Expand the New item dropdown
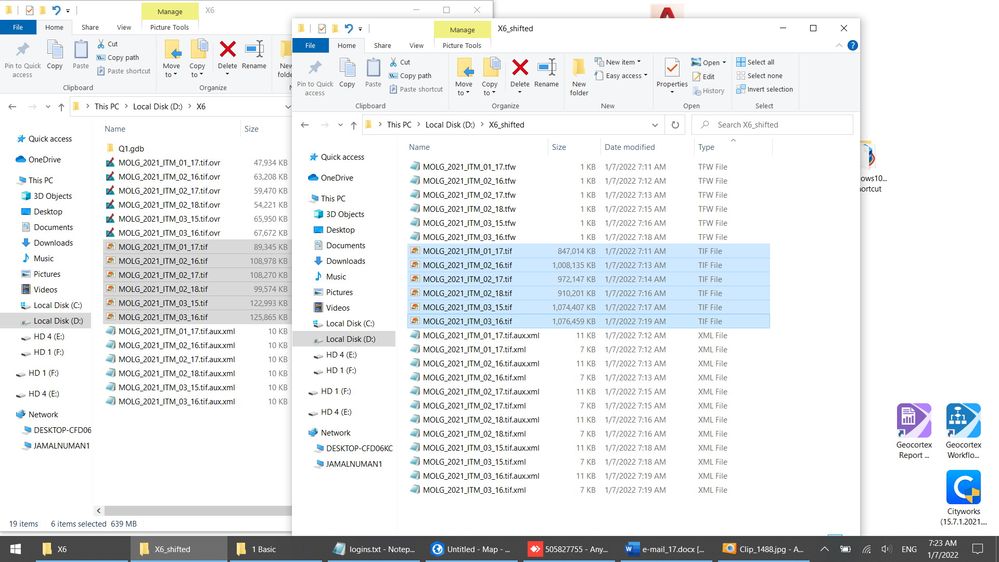This screenshot has height=562, width=999. 617,62
